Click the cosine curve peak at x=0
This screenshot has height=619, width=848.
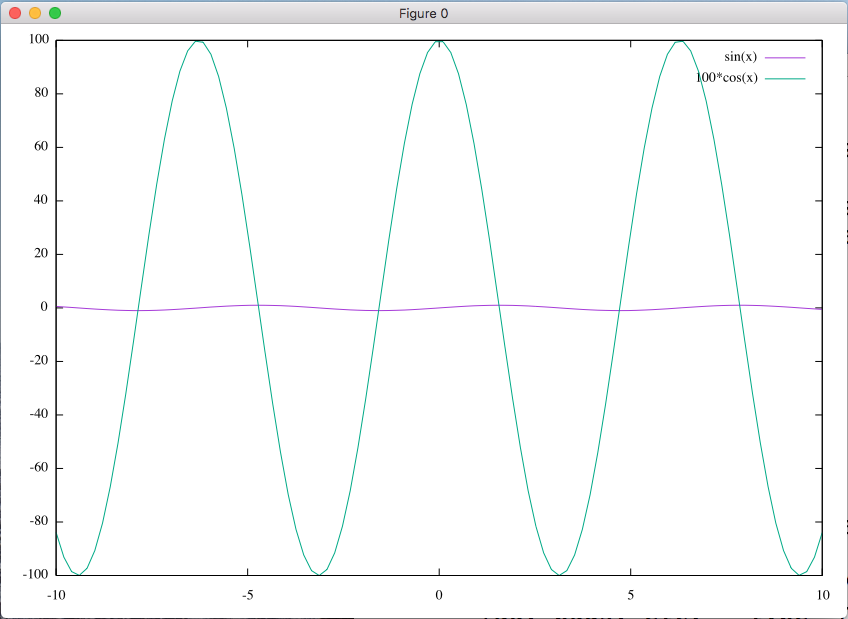tap(439, 42)
